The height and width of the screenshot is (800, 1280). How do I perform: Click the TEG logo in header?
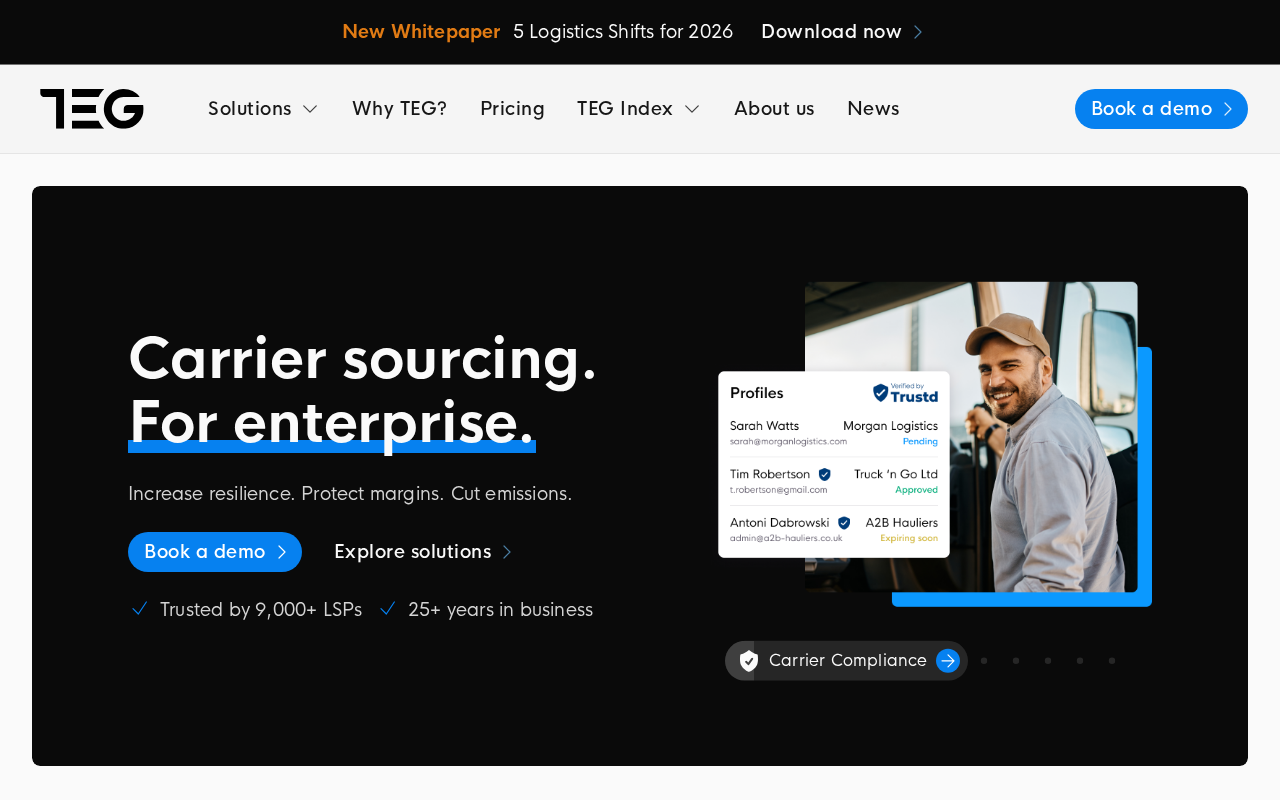[x=92, y=109]
